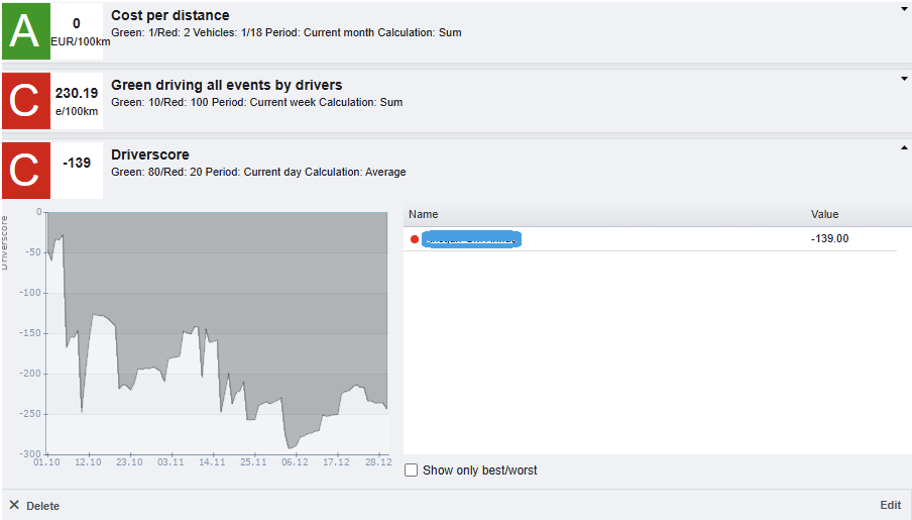Collapse the Driverscore panel arrow

(x=904, y=148)
